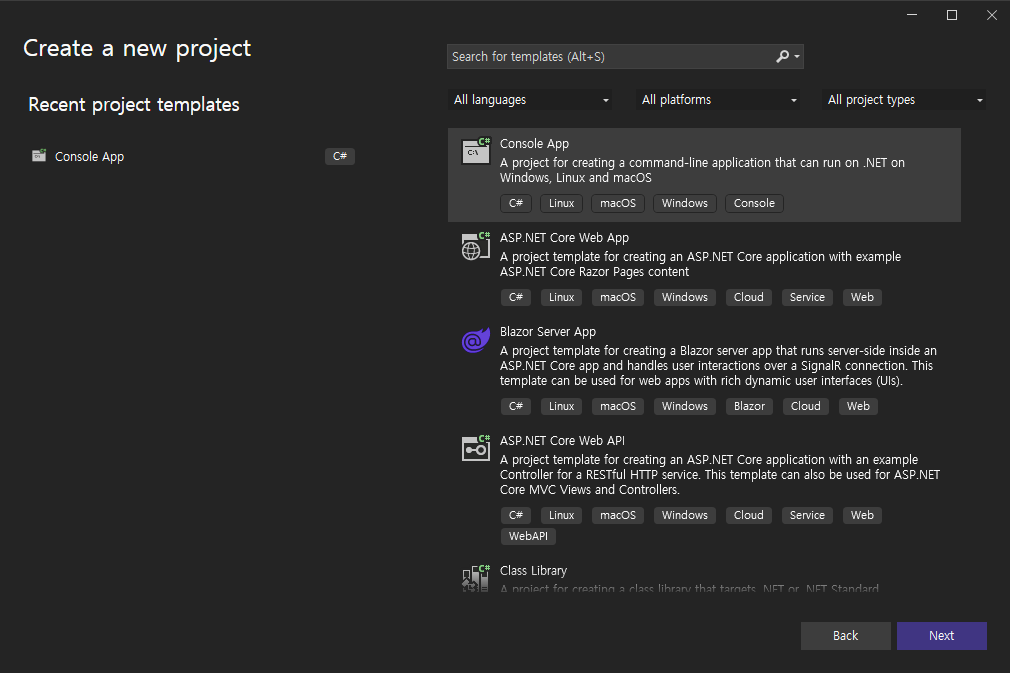
Task: Click the Blazor Server App description text
Action: (718, 366)
